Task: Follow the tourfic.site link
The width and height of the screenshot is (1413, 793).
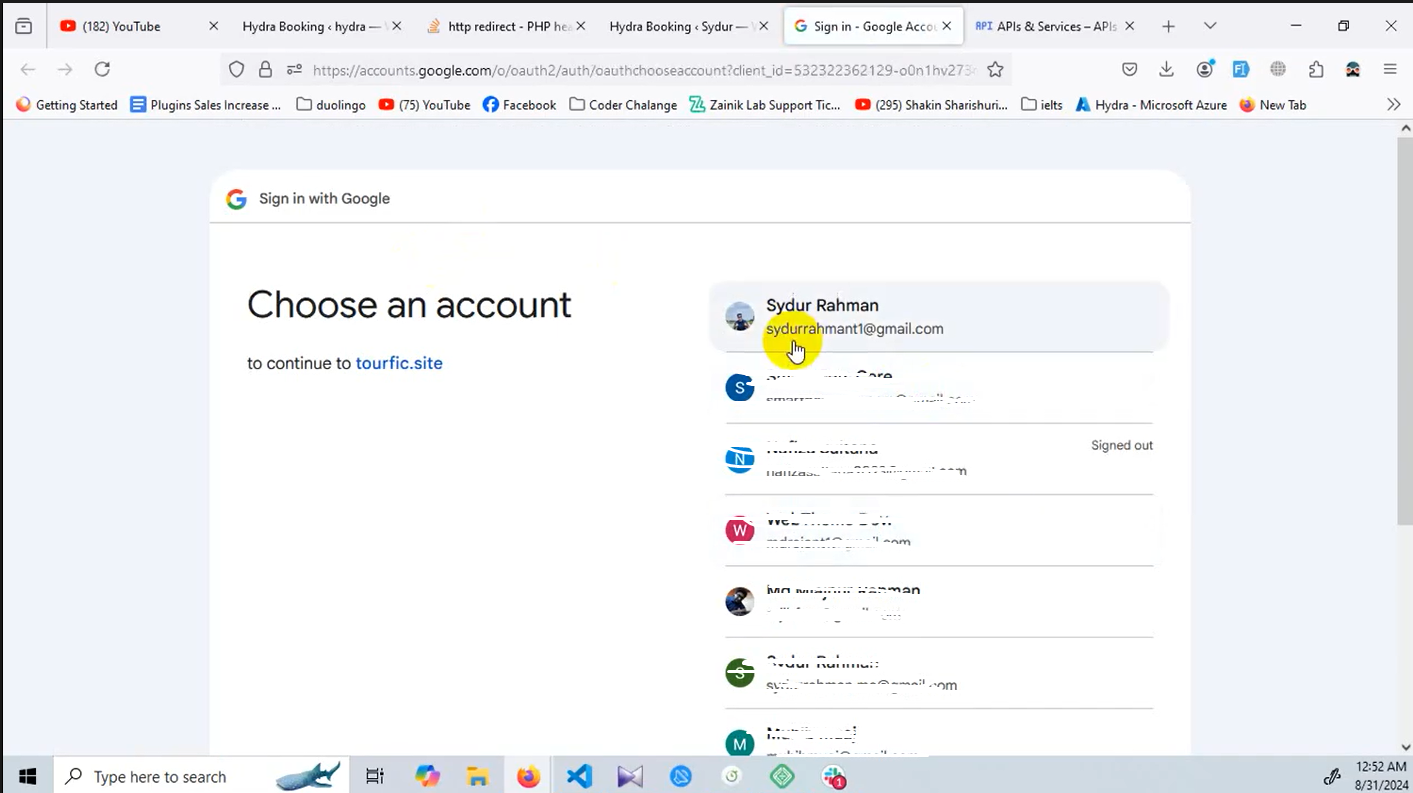Action: click(399, 363)
